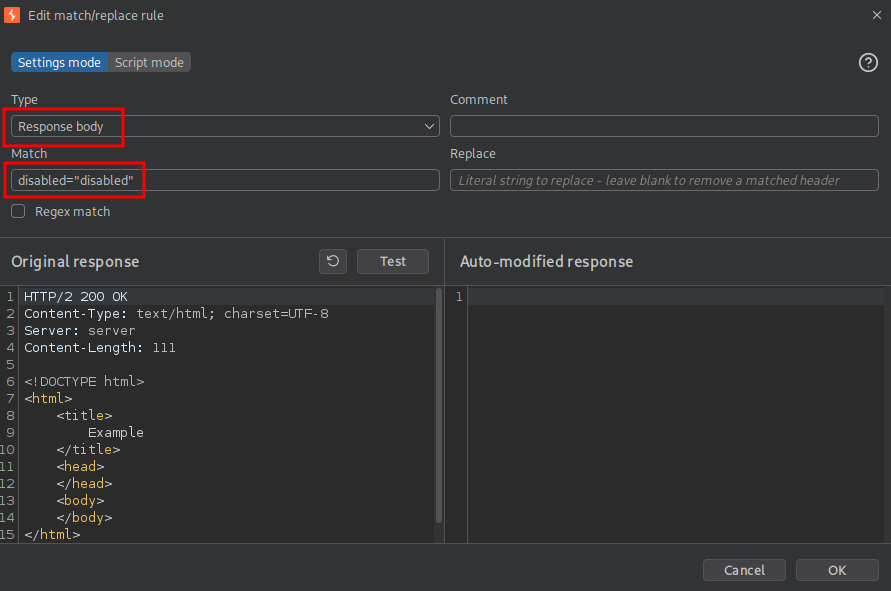Close the Edit match/replace rule dialog

(876, 15)
